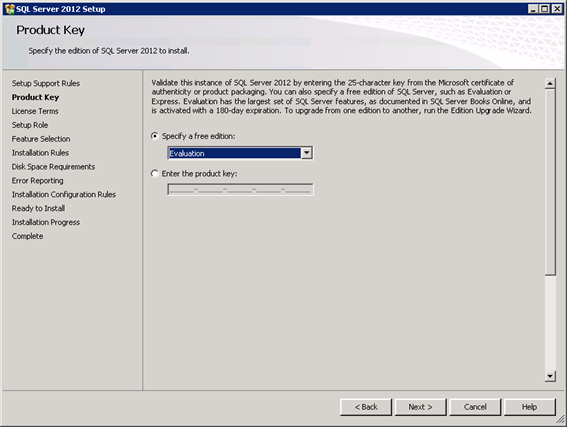Viewport: 567px width, 427px height.
Task: Cancel the SQL Server setup
Action: [x=475, y=407]
